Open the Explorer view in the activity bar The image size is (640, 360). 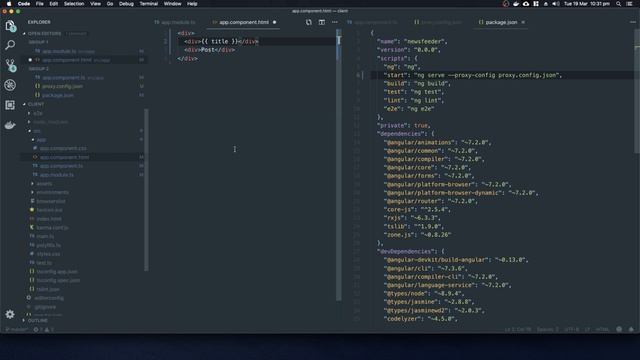(10, 26)
